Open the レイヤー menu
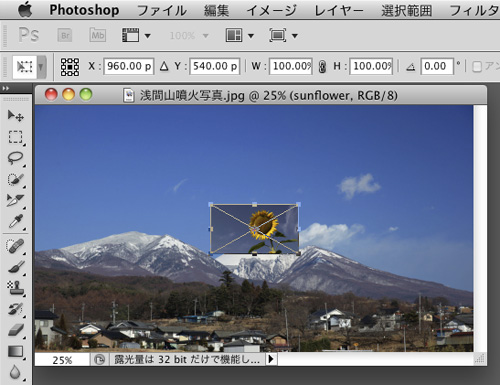The image size is (500, 385). click(x=339, y=10)
